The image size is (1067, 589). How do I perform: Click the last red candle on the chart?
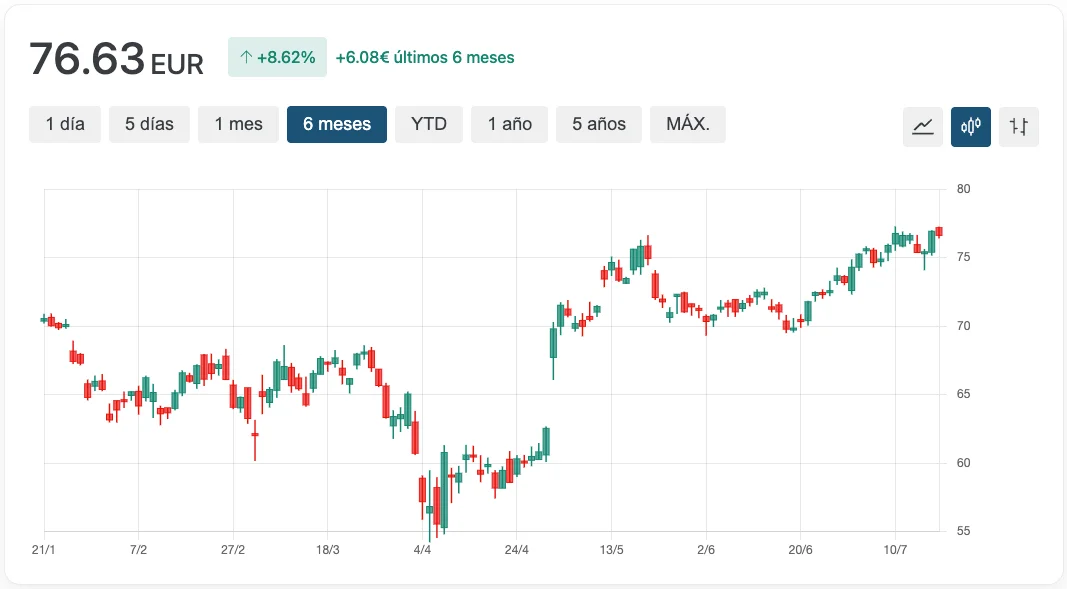click(939, 231)
